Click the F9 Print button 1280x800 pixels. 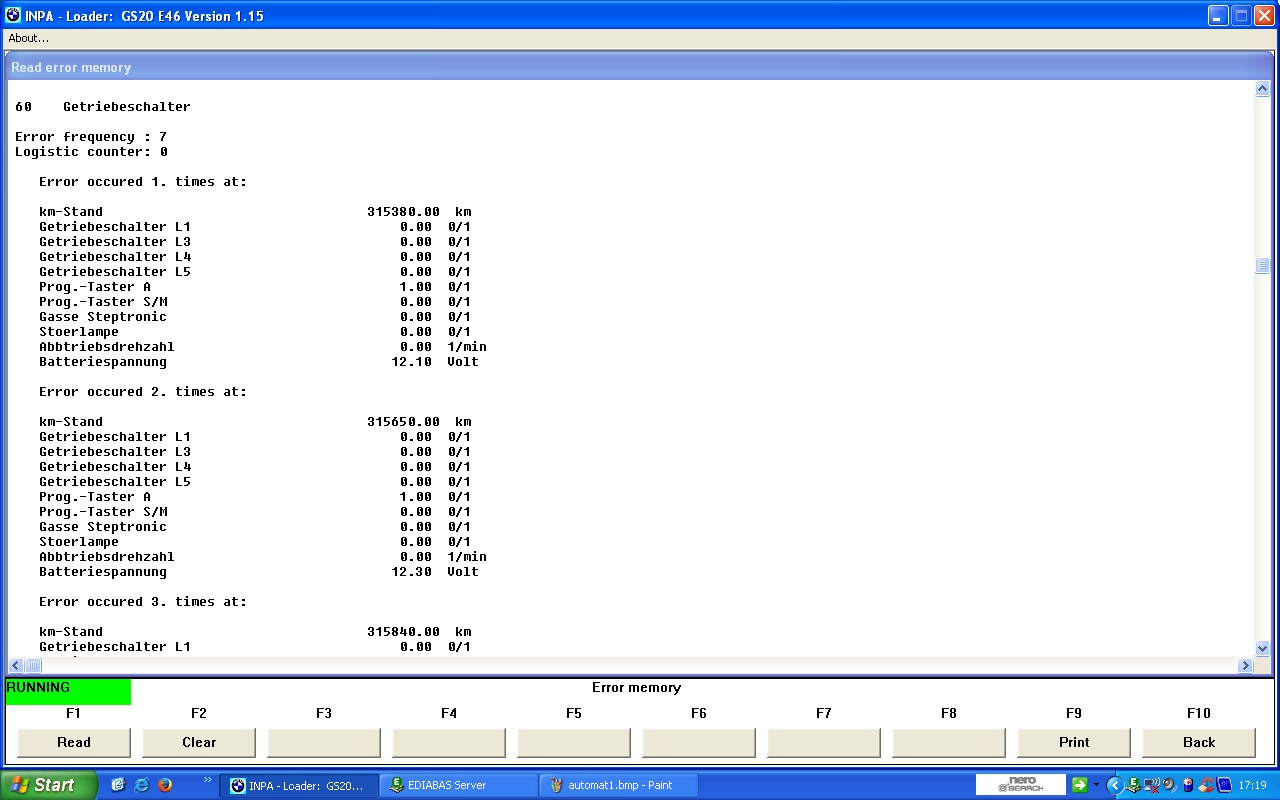click(x=1074, y=742)
